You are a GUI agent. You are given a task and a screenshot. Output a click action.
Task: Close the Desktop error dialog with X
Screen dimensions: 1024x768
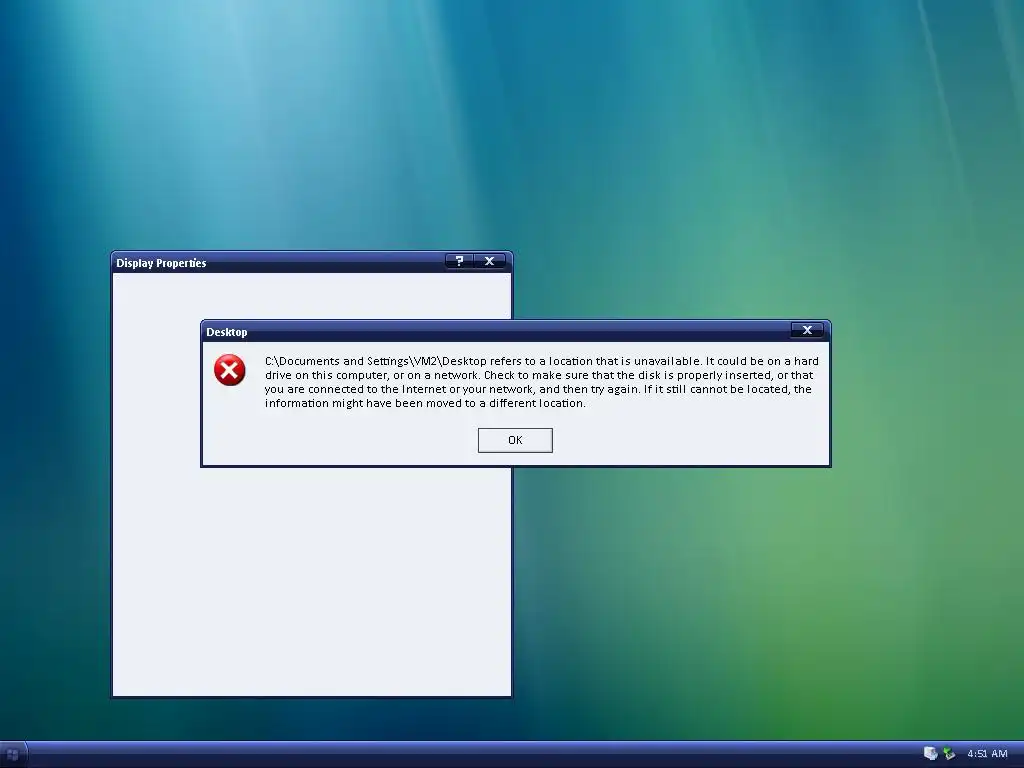point(807,330)
